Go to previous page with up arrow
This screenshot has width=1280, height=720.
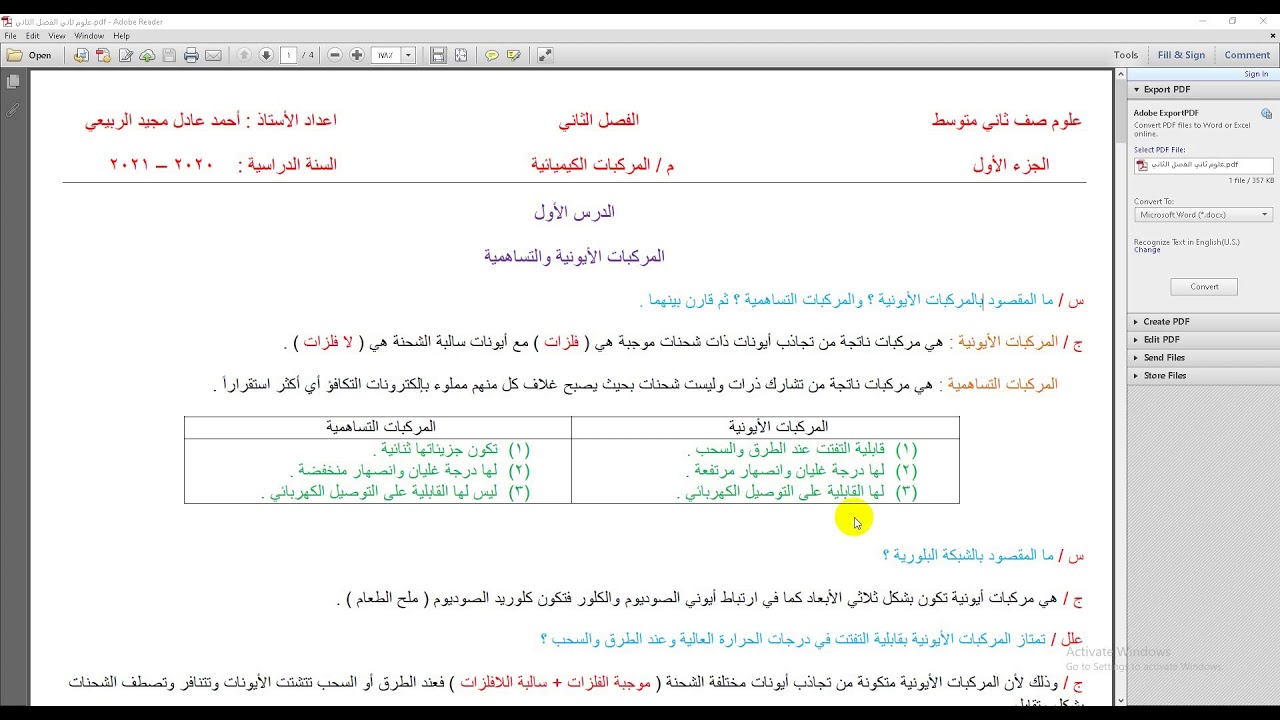coord(244,55)
